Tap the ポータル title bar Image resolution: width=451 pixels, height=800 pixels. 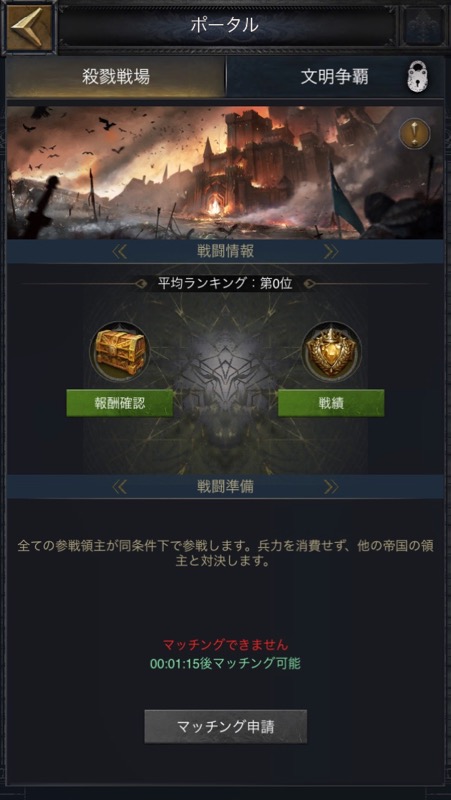(x=228, y=25)
